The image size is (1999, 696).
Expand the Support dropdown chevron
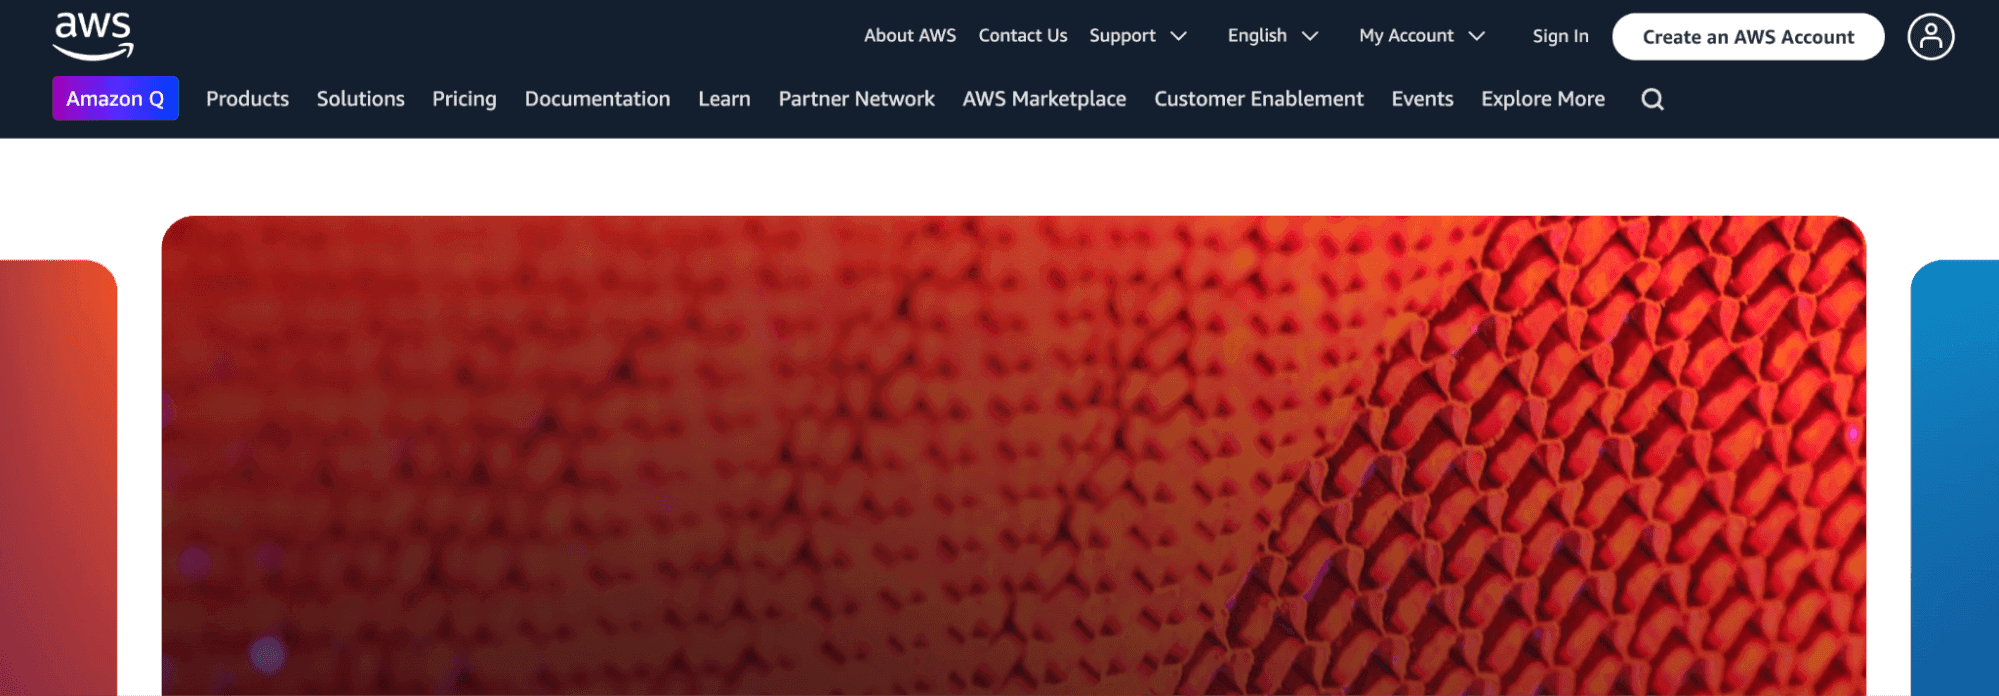pos(1179,36)
